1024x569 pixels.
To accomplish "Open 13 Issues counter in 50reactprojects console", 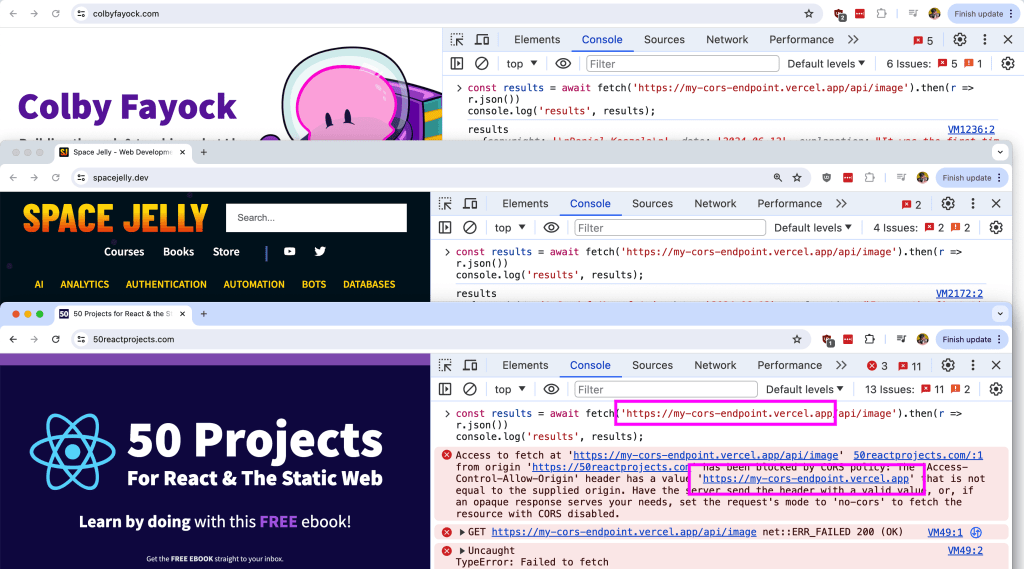I will pos(918,389).
